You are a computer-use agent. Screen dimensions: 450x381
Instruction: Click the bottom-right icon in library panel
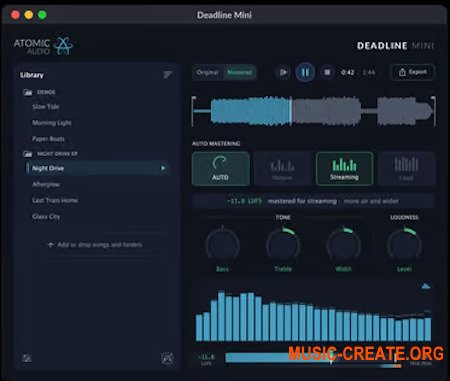(x=167, y=358)
